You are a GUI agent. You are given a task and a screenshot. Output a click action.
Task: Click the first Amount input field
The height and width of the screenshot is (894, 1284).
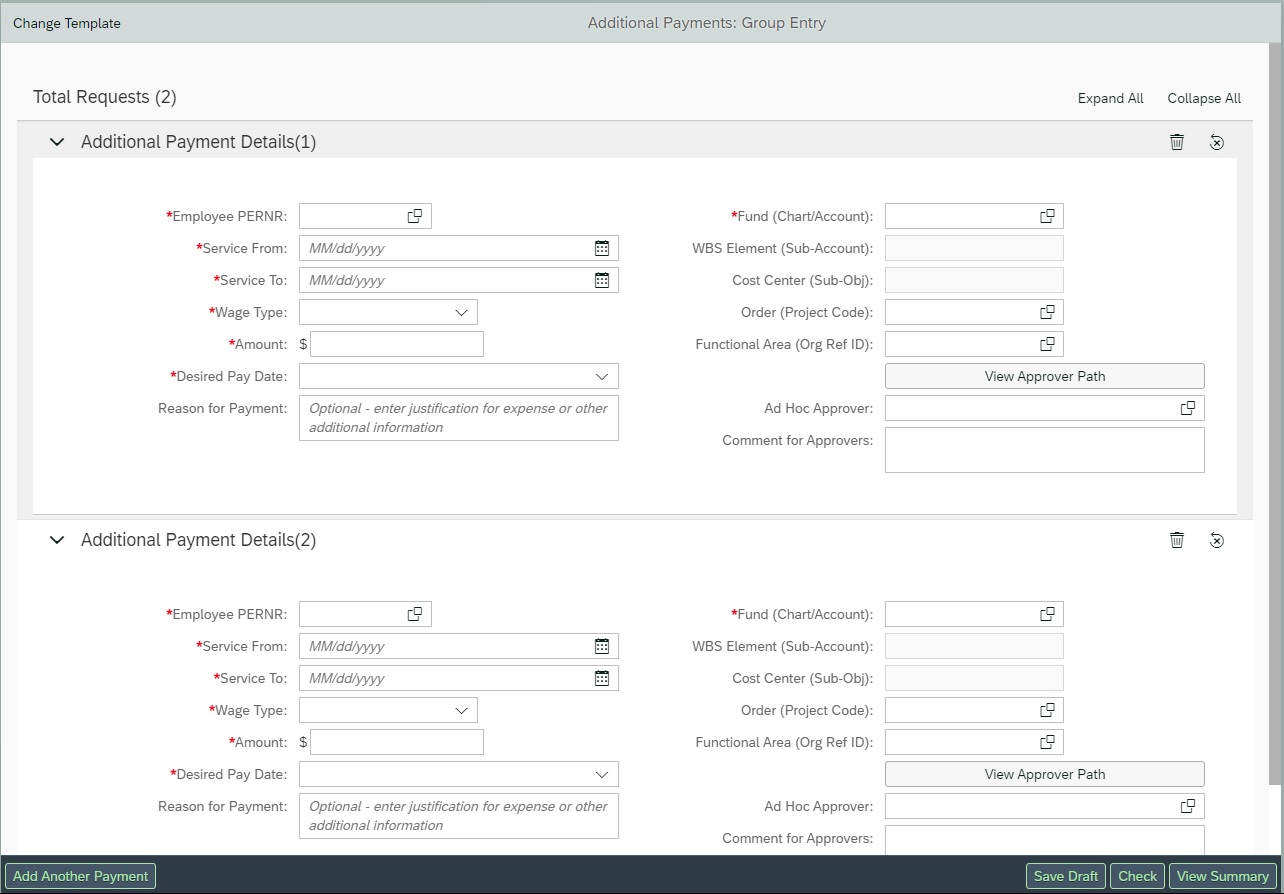397,344
